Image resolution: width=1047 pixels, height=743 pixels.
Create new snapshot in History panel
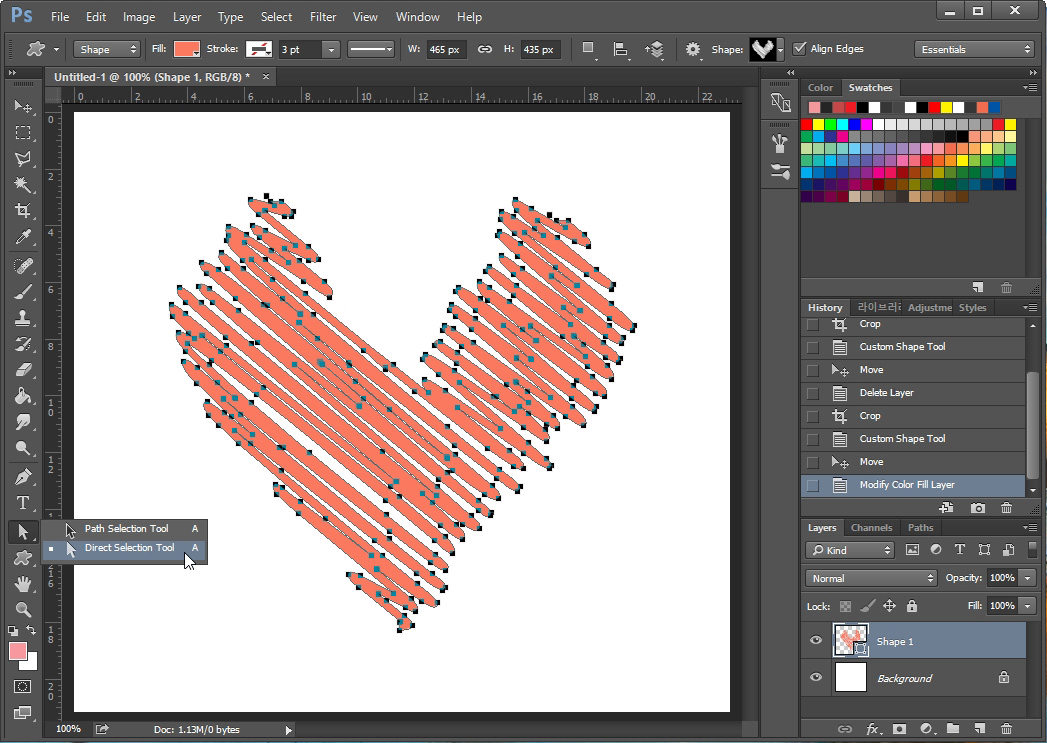(978, 508)
